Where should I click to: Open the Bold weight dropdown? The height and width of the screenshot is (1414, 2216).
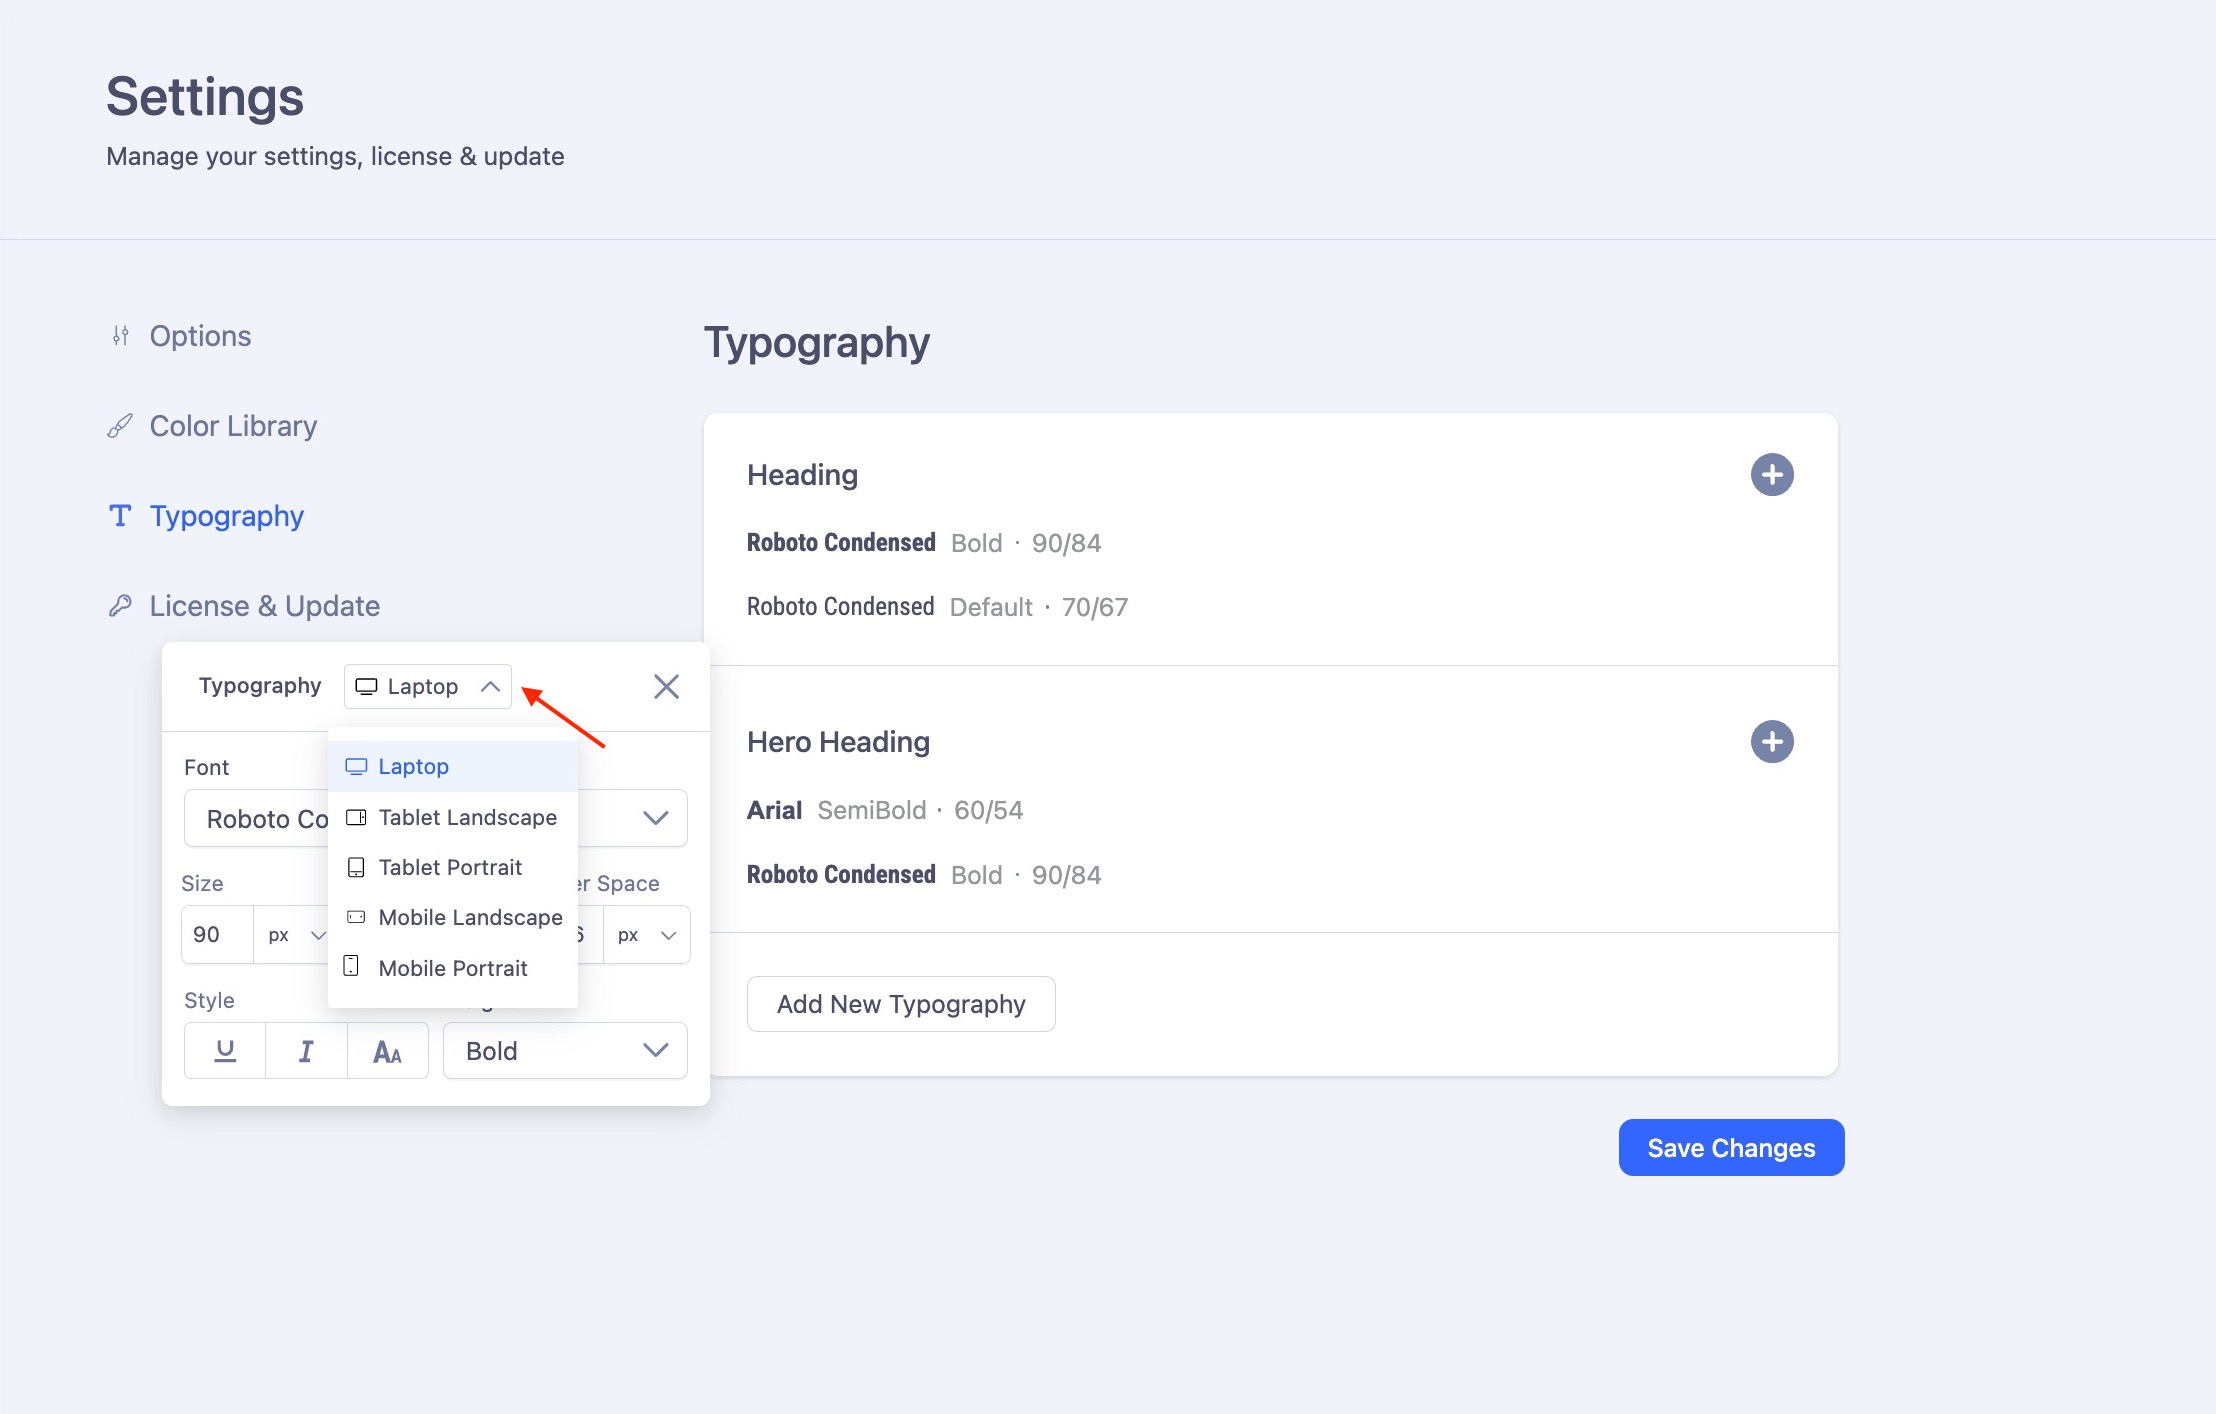coord(565,1051)
